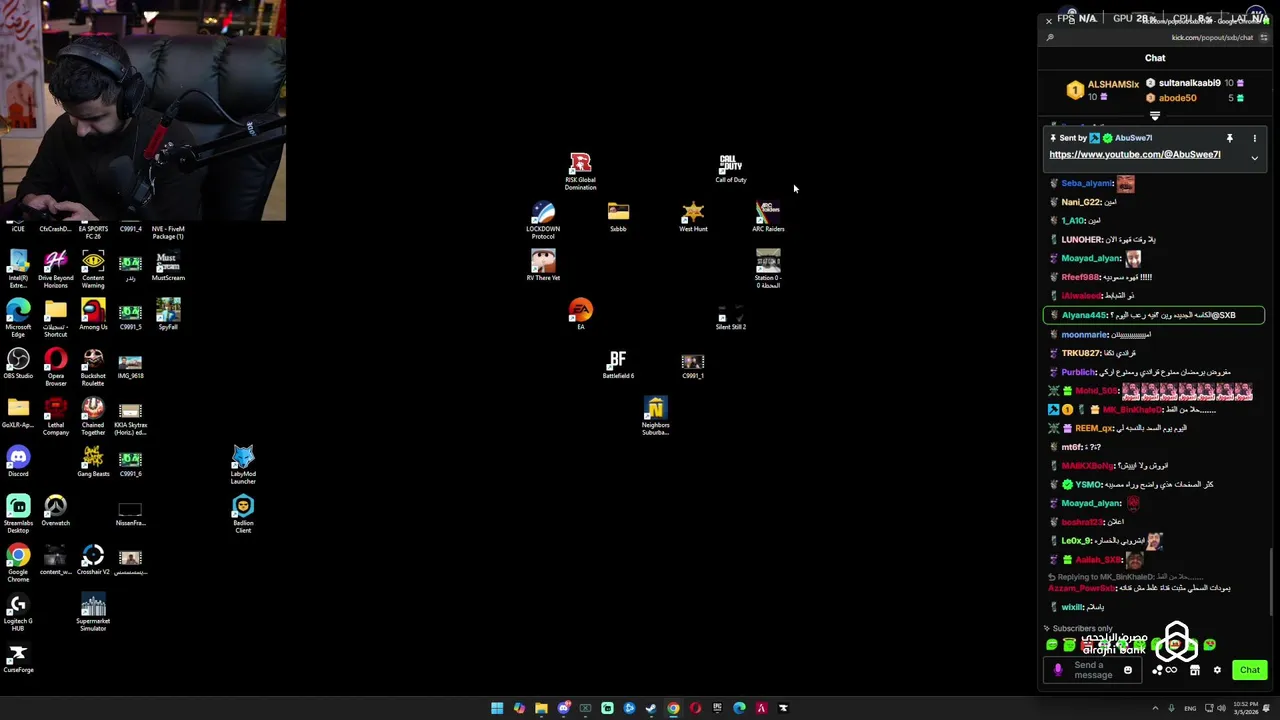Open the Chained Together desktop icon
This screenshot has height=720, width=1280.
click(x=93, y=416)
